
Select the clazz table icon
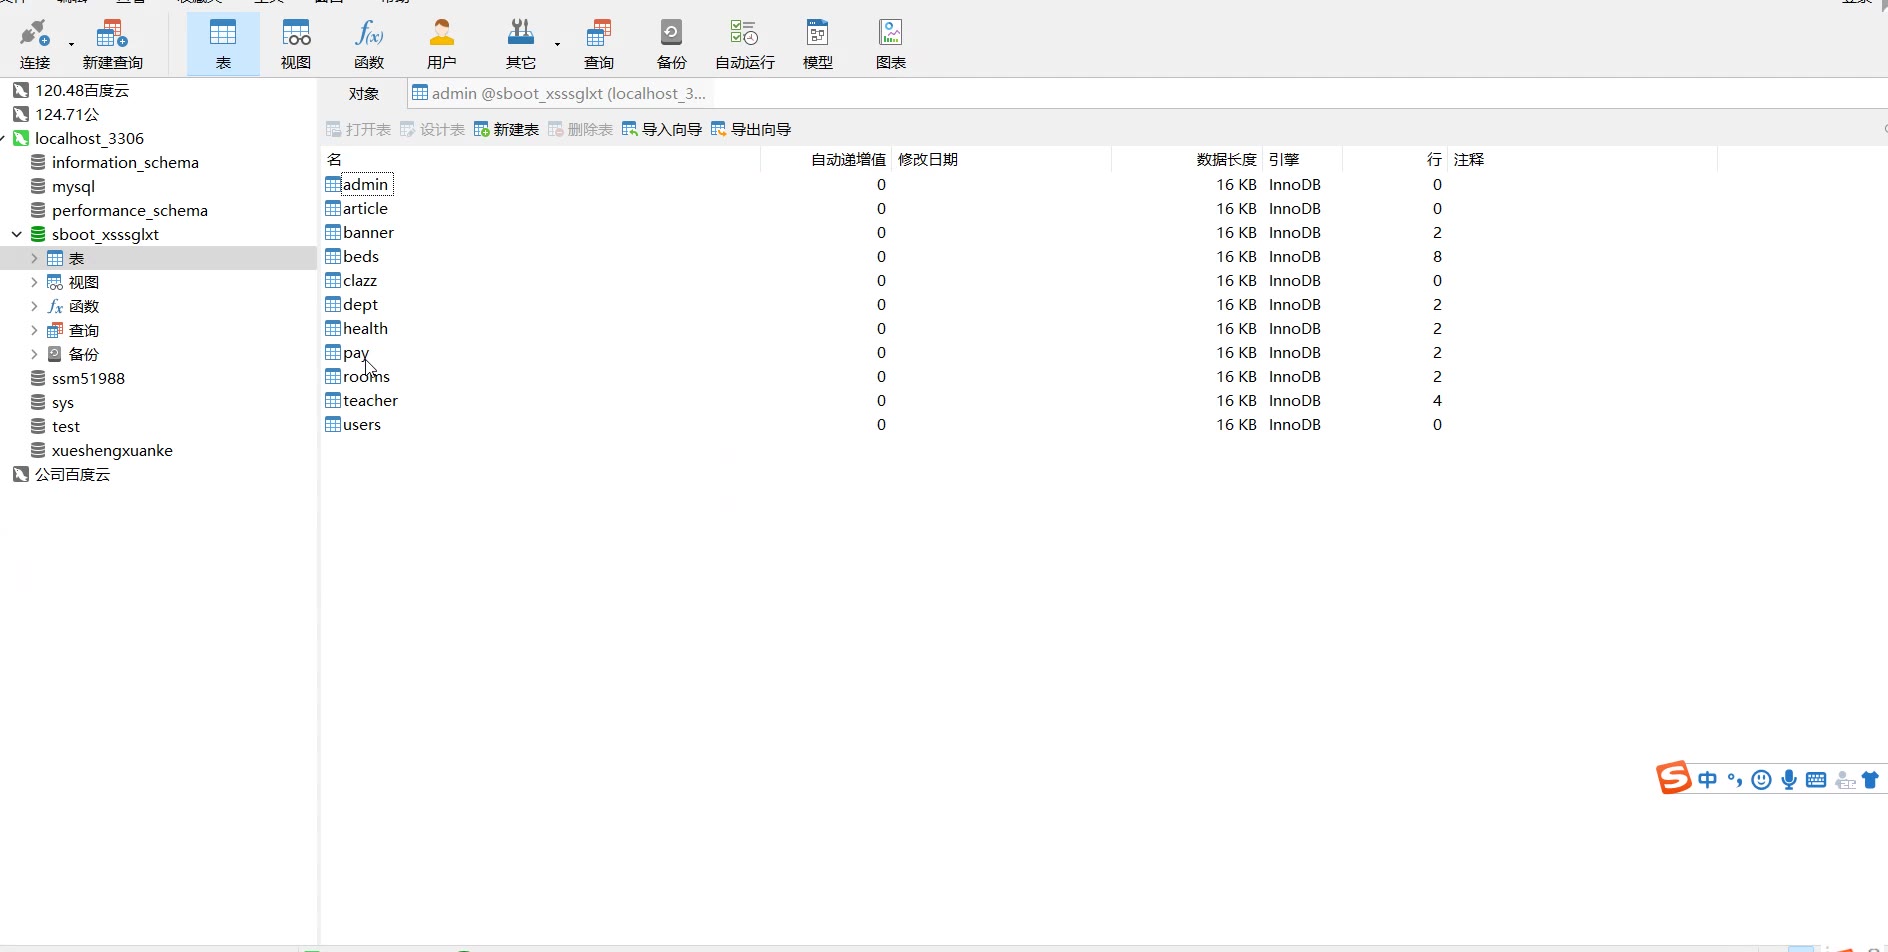333,280
